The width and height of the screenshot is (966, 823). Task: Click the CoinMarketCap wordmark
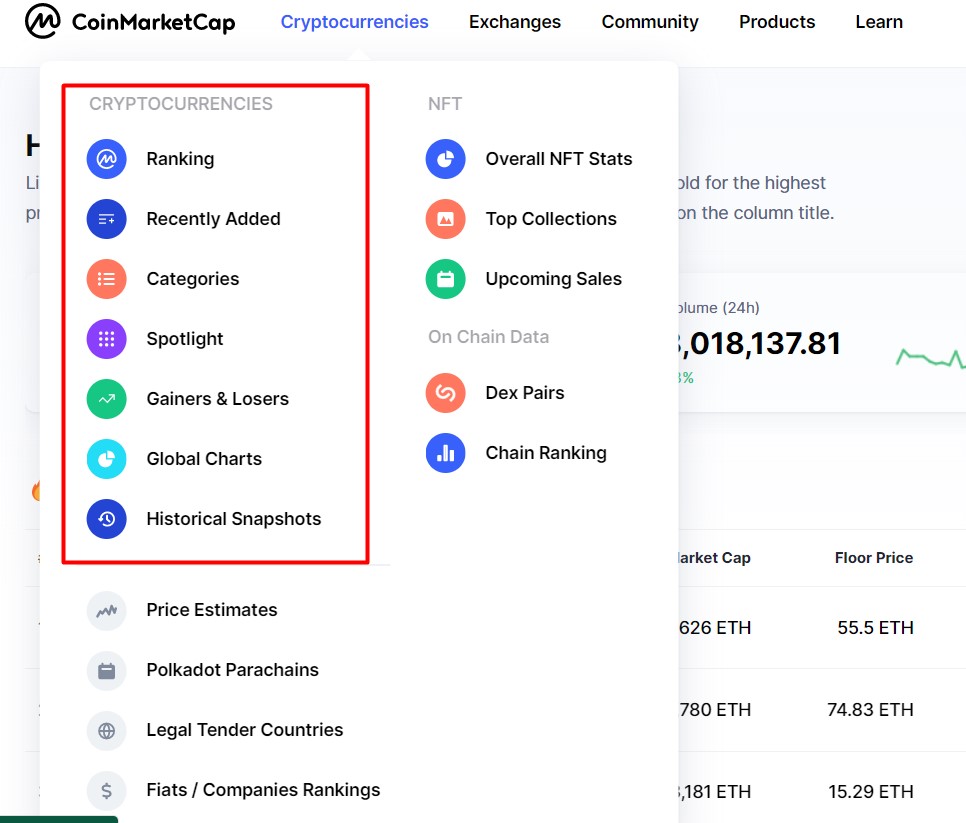(x=153, y=22)
